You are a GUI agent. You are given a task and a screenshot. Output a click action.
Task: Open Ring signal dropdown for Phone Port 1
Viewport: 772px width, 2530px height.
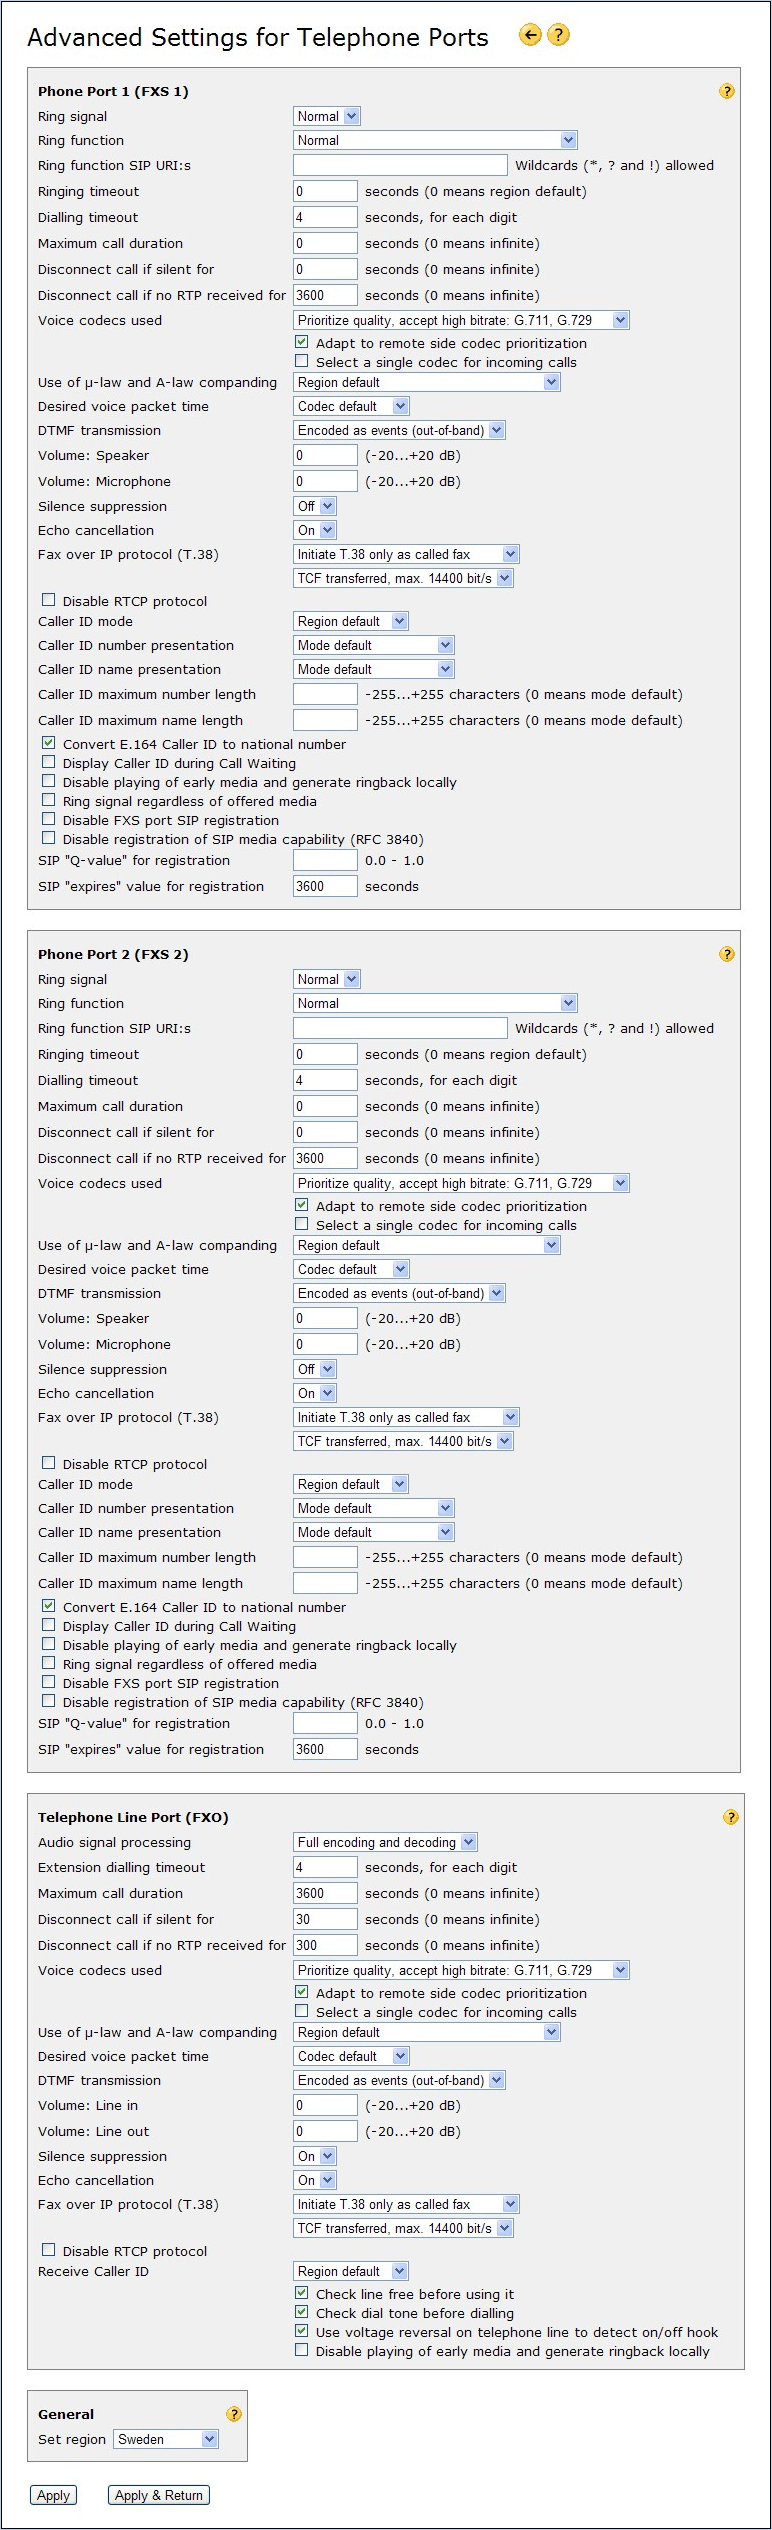click(326, 116)
